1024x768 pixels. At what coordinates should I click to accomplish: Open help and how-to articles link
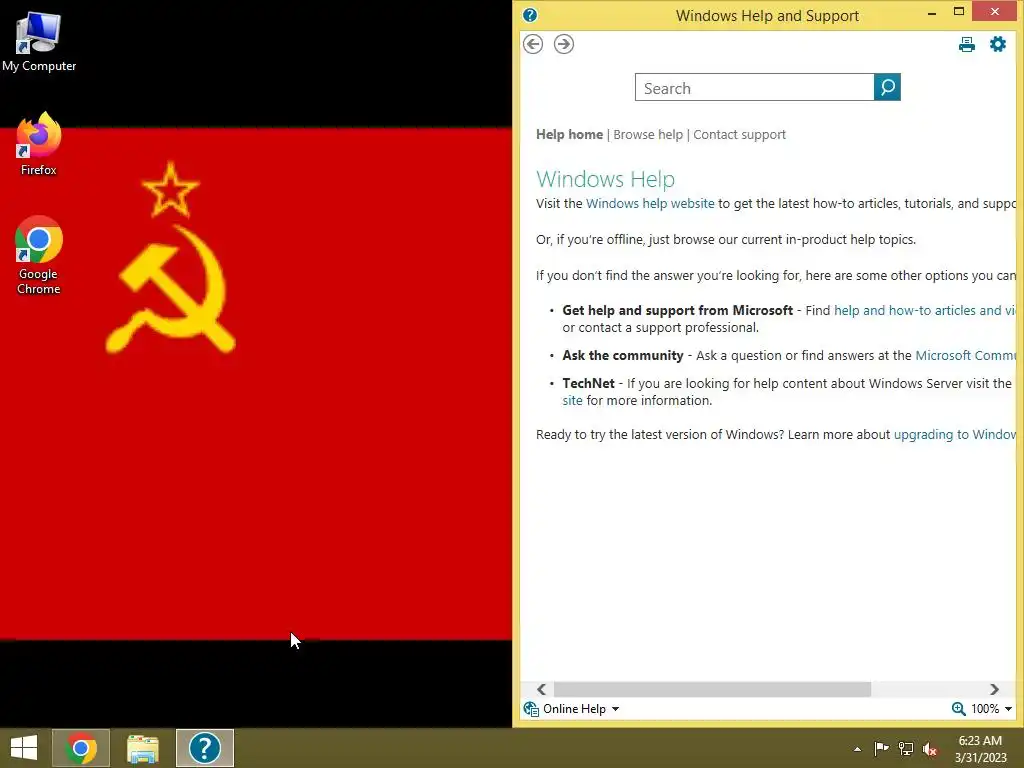point(925,311)
